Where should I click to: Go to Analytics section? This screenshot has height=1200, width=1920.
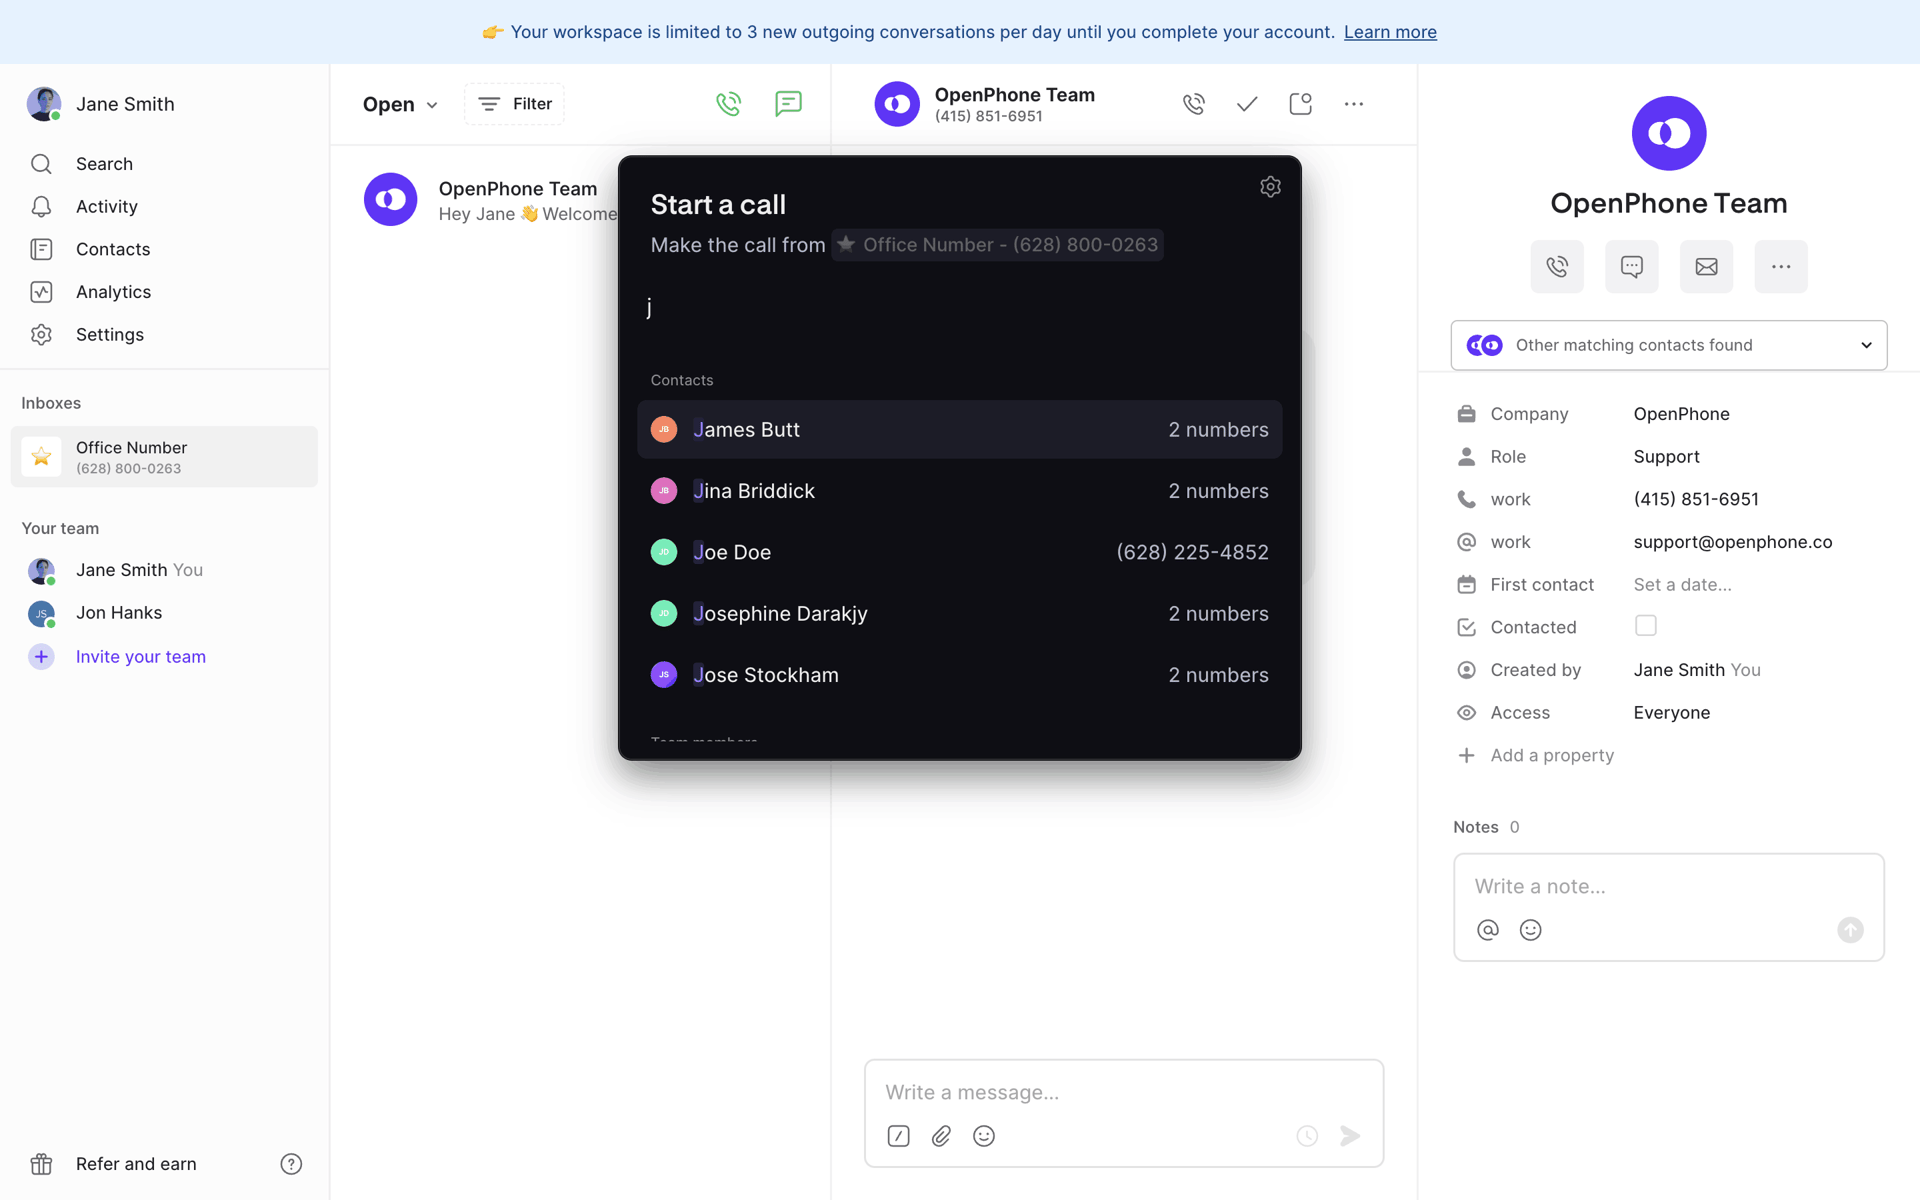click(x=113, y=292)
